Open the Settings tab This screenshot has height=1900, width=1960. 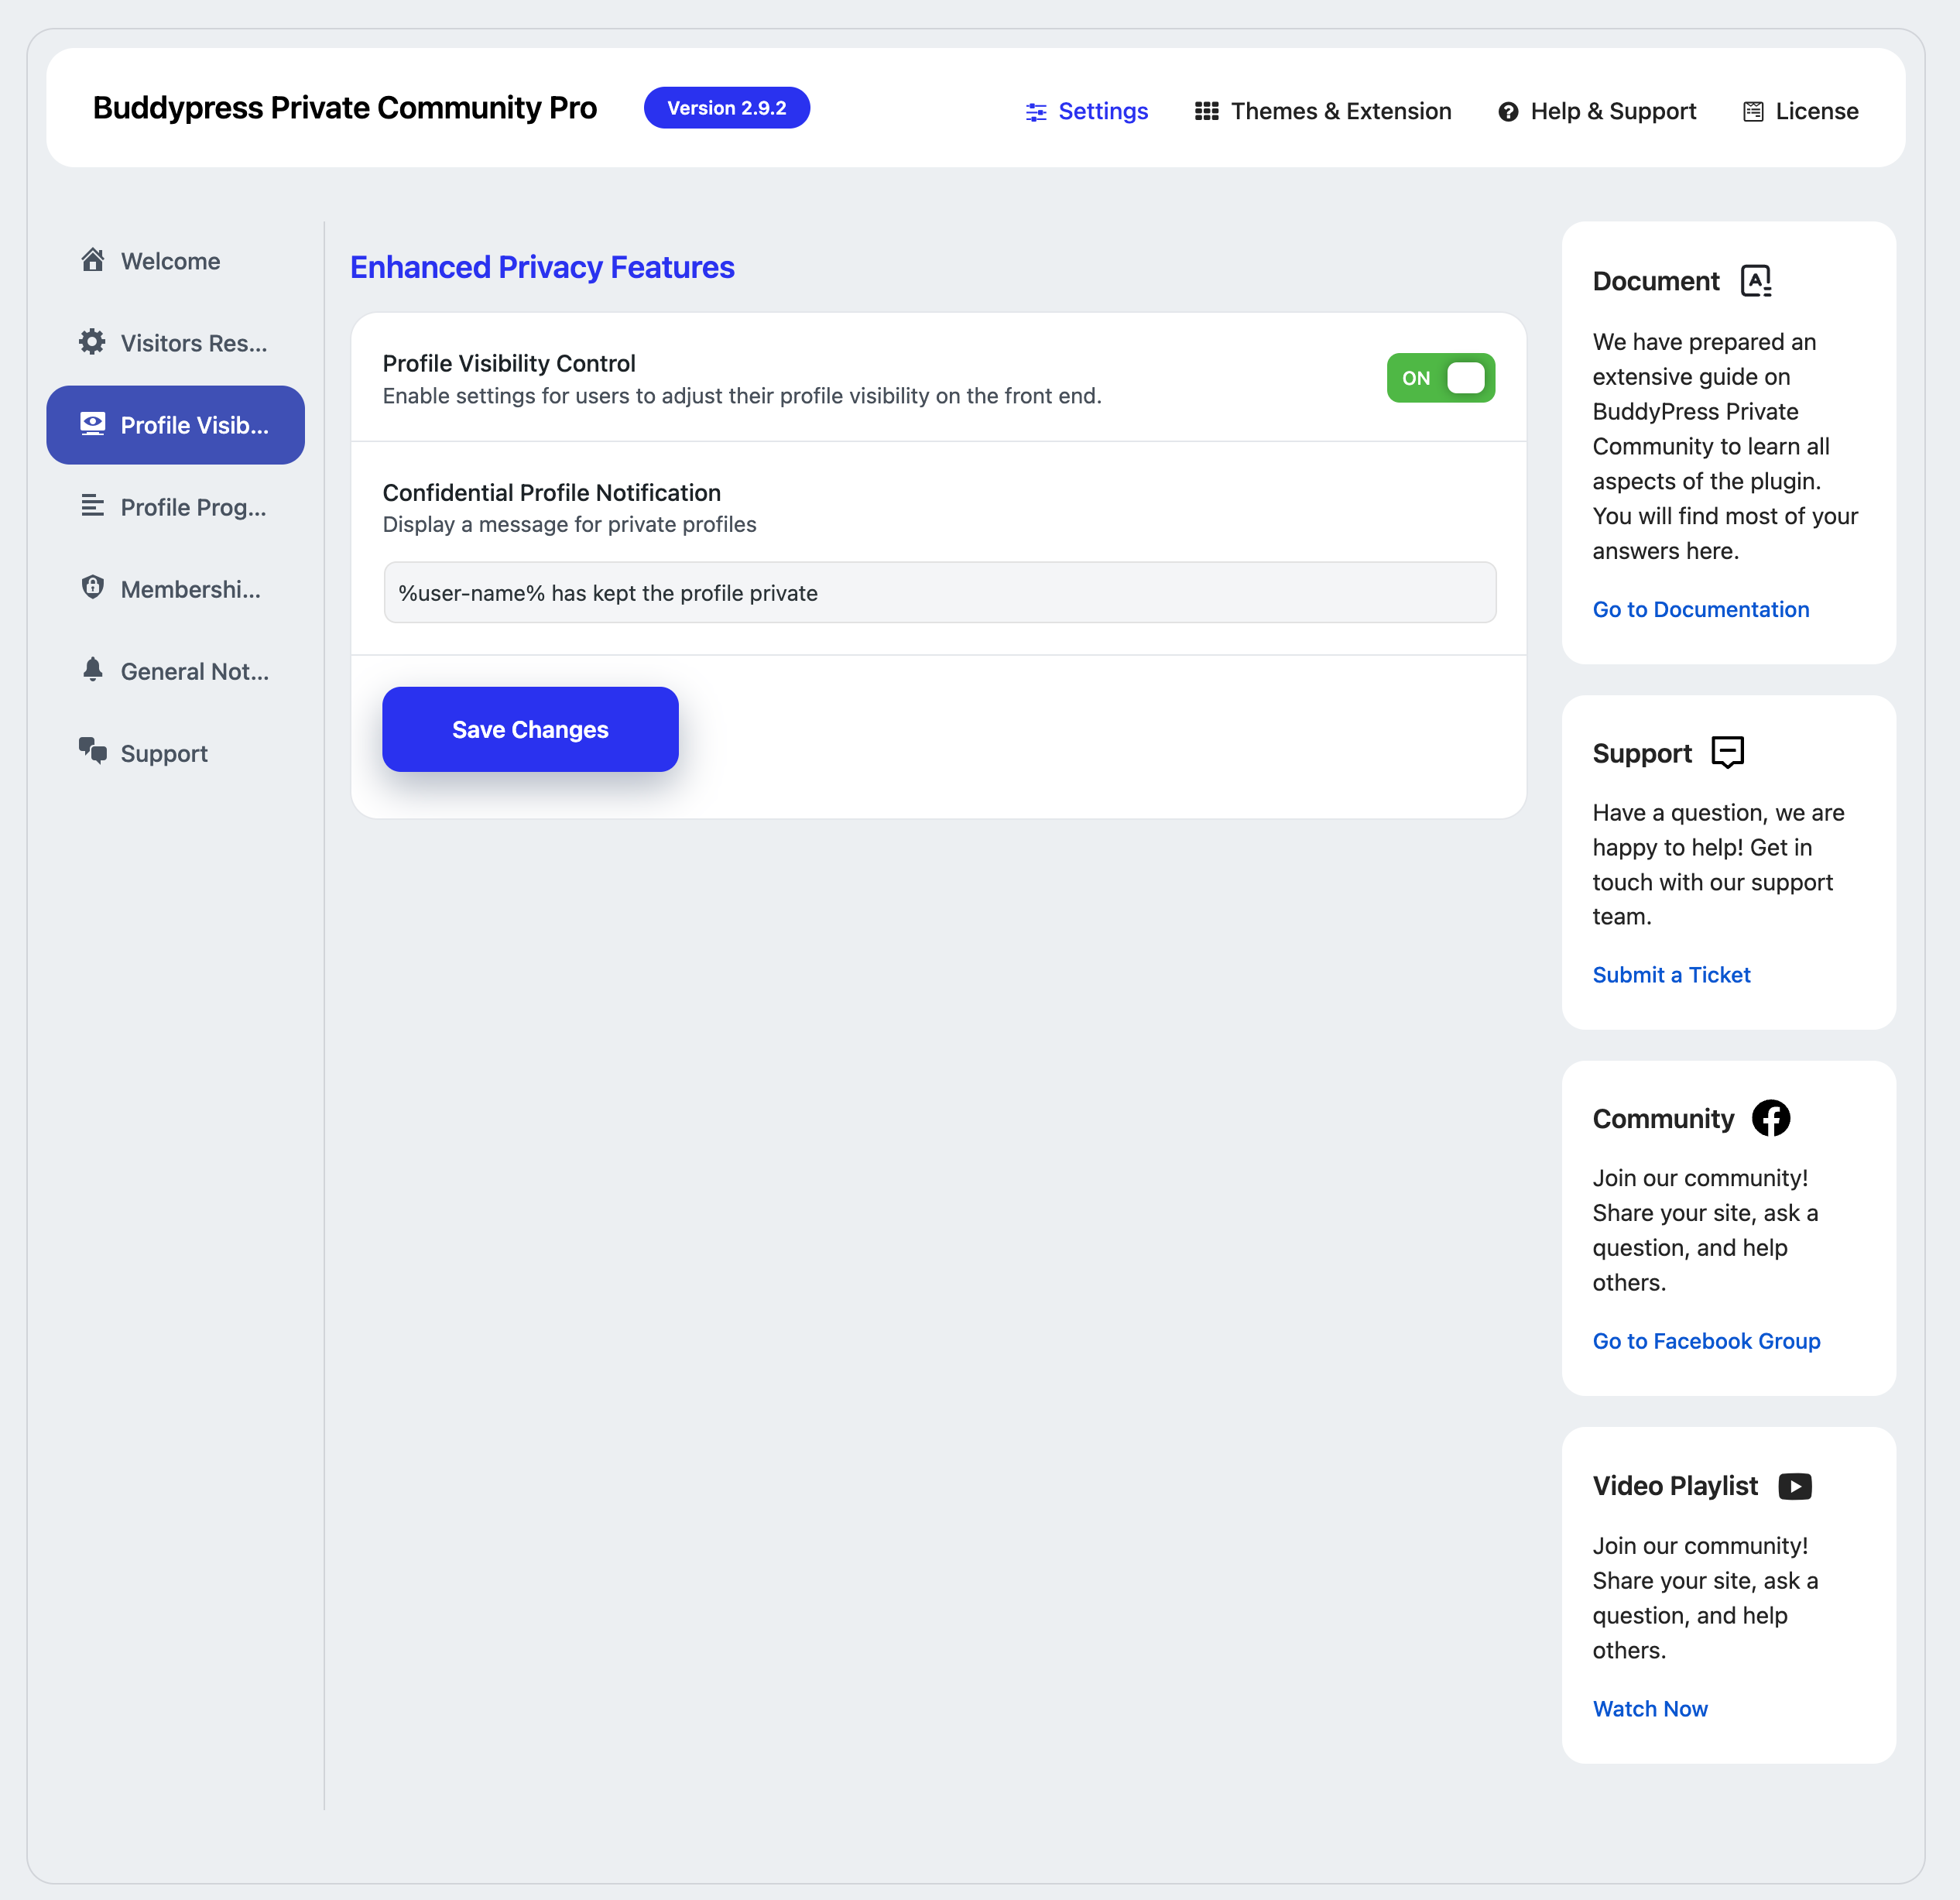(x=1087, y=111)
